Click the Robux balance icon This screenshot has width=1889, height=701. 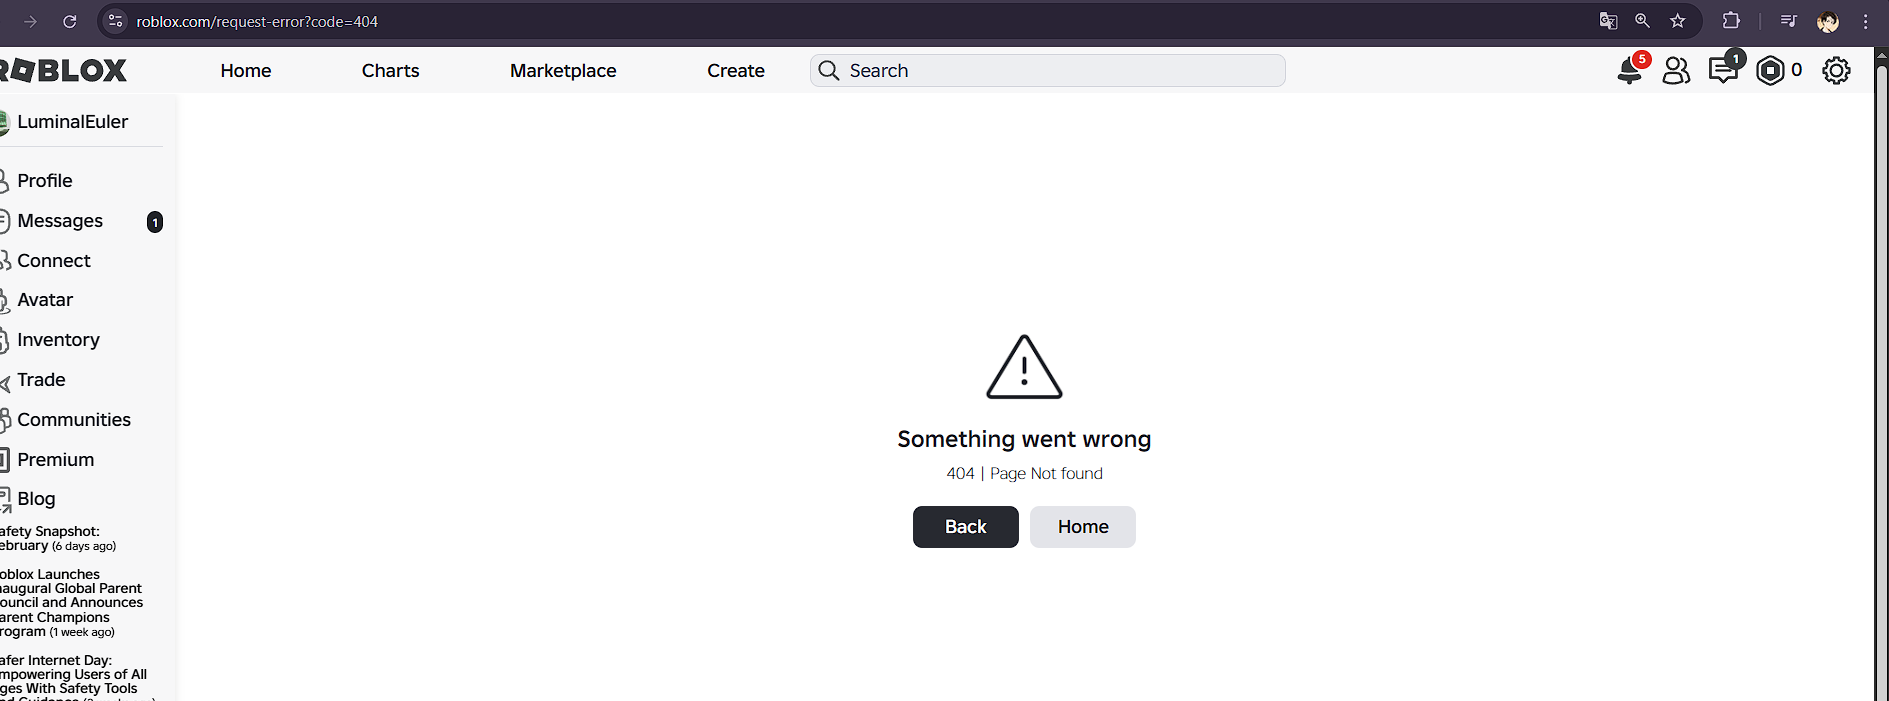[x=1770, y=71]
